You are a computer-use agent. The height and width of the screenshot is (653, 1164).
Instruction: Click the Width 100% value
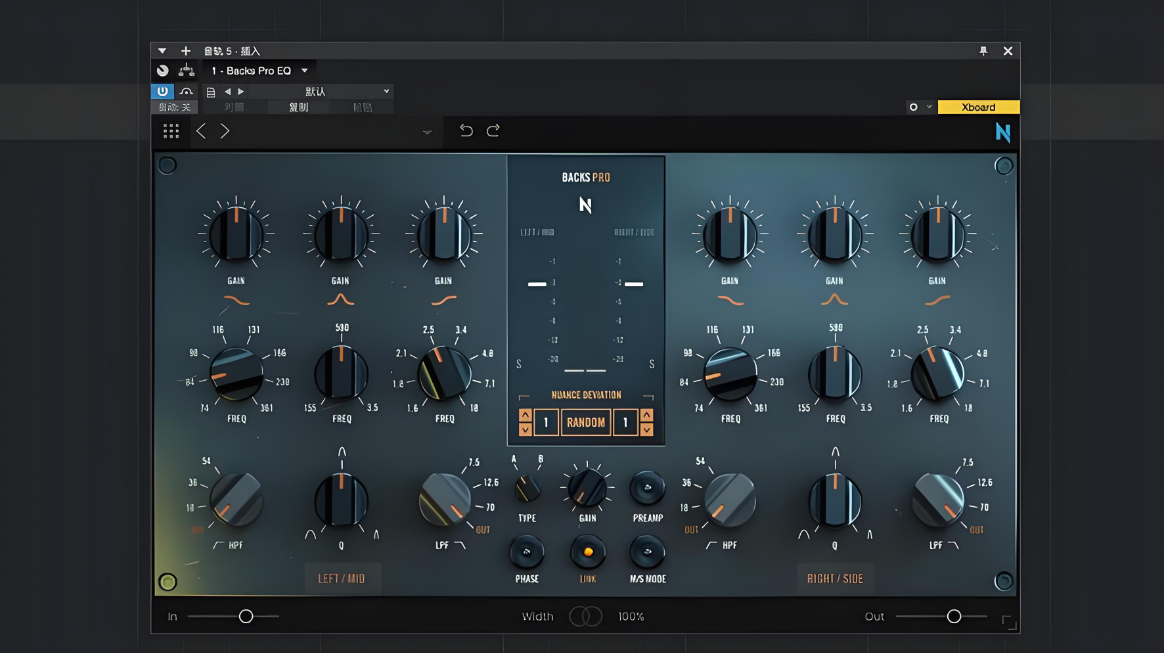(x=631, y=617)
